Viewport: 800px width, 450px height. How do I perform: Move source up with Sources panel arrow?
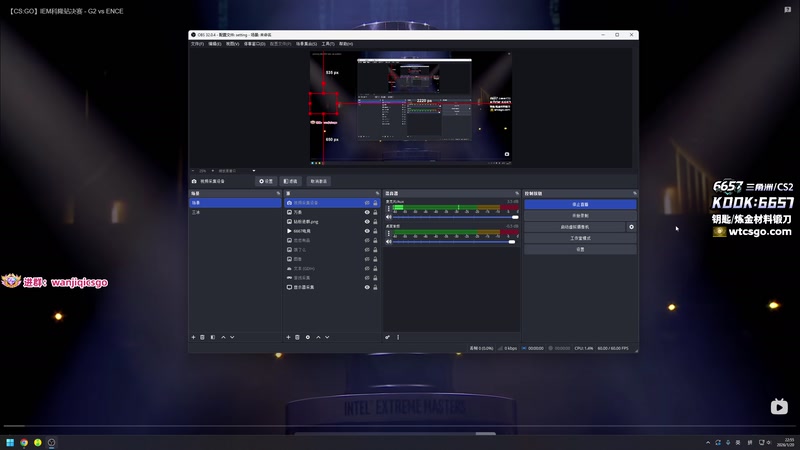[318, 337]
